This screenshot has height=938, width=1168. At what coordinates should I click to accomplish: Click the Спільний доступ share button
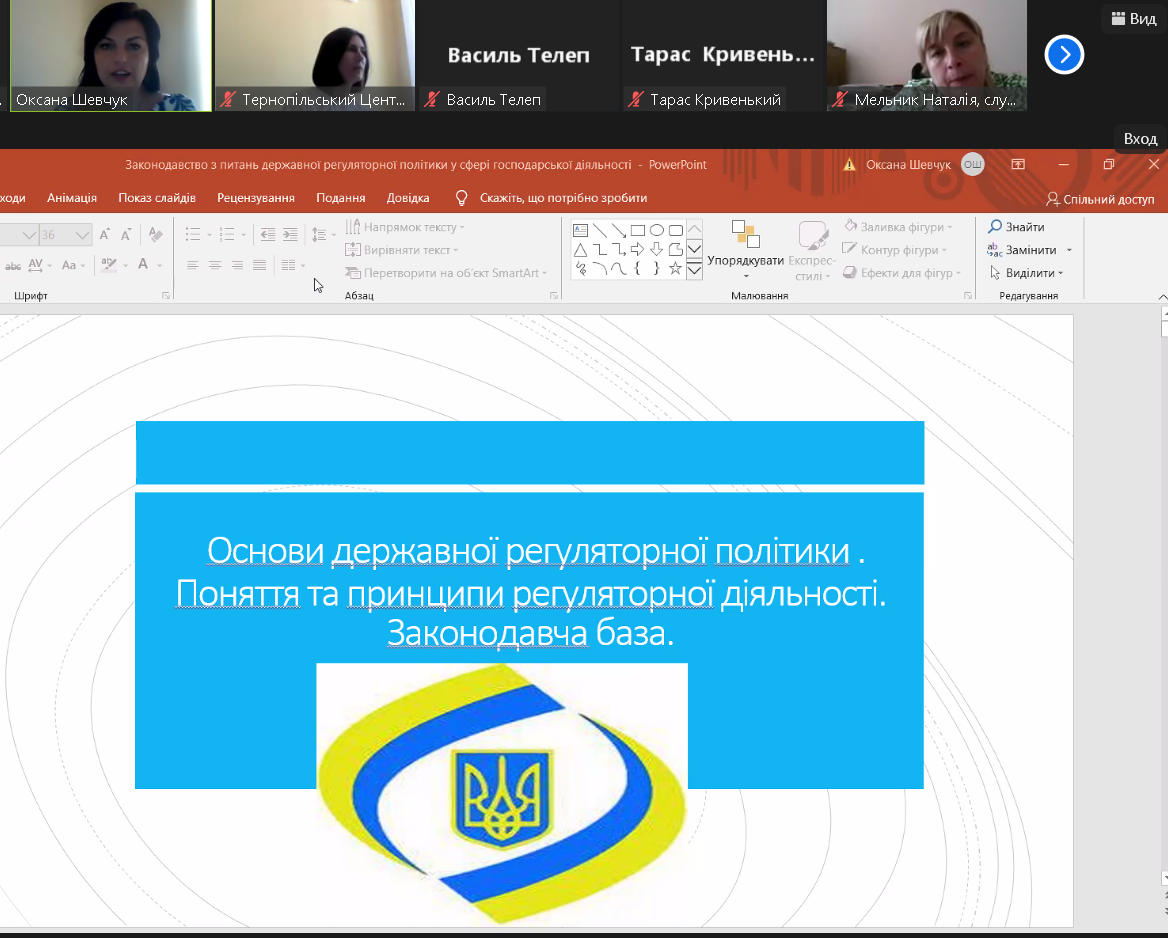(1100, 199)
